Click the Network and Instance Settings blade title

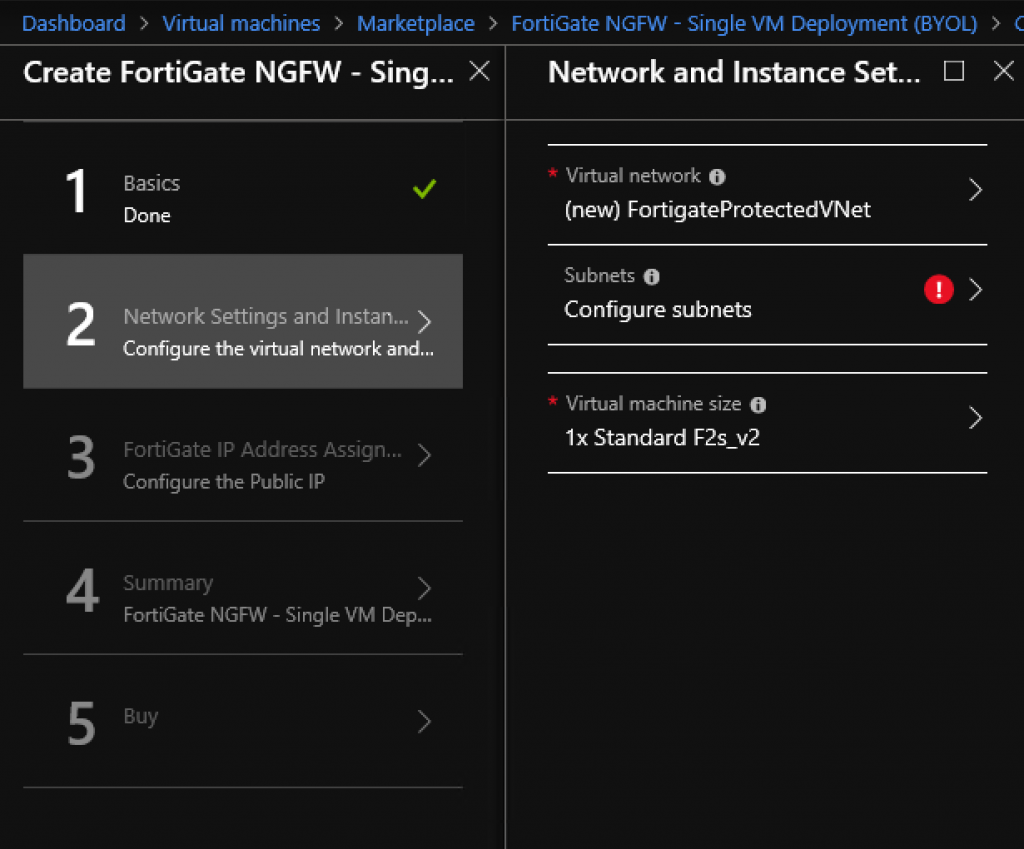point(734,72)
